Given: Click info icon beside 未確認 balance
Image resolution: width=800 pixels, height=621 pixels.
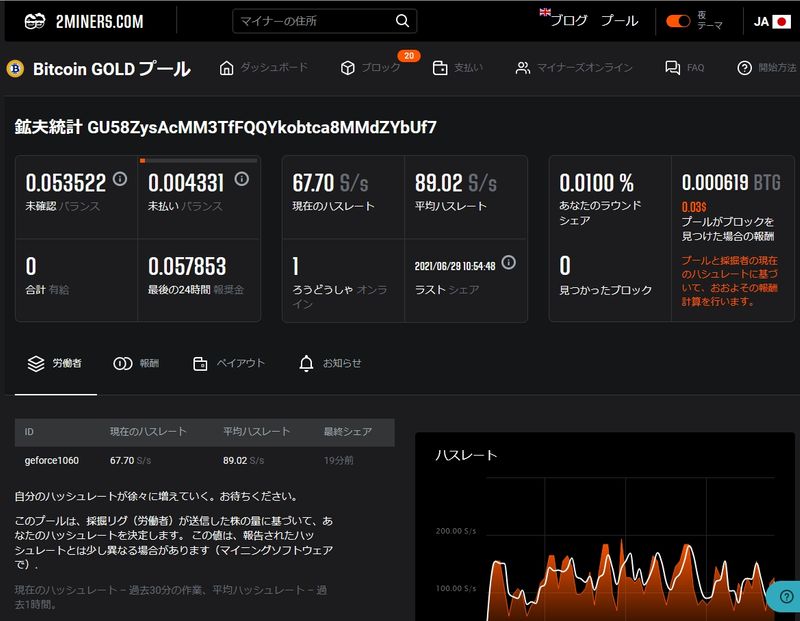Looking at the screenshot, I should 120,179.
